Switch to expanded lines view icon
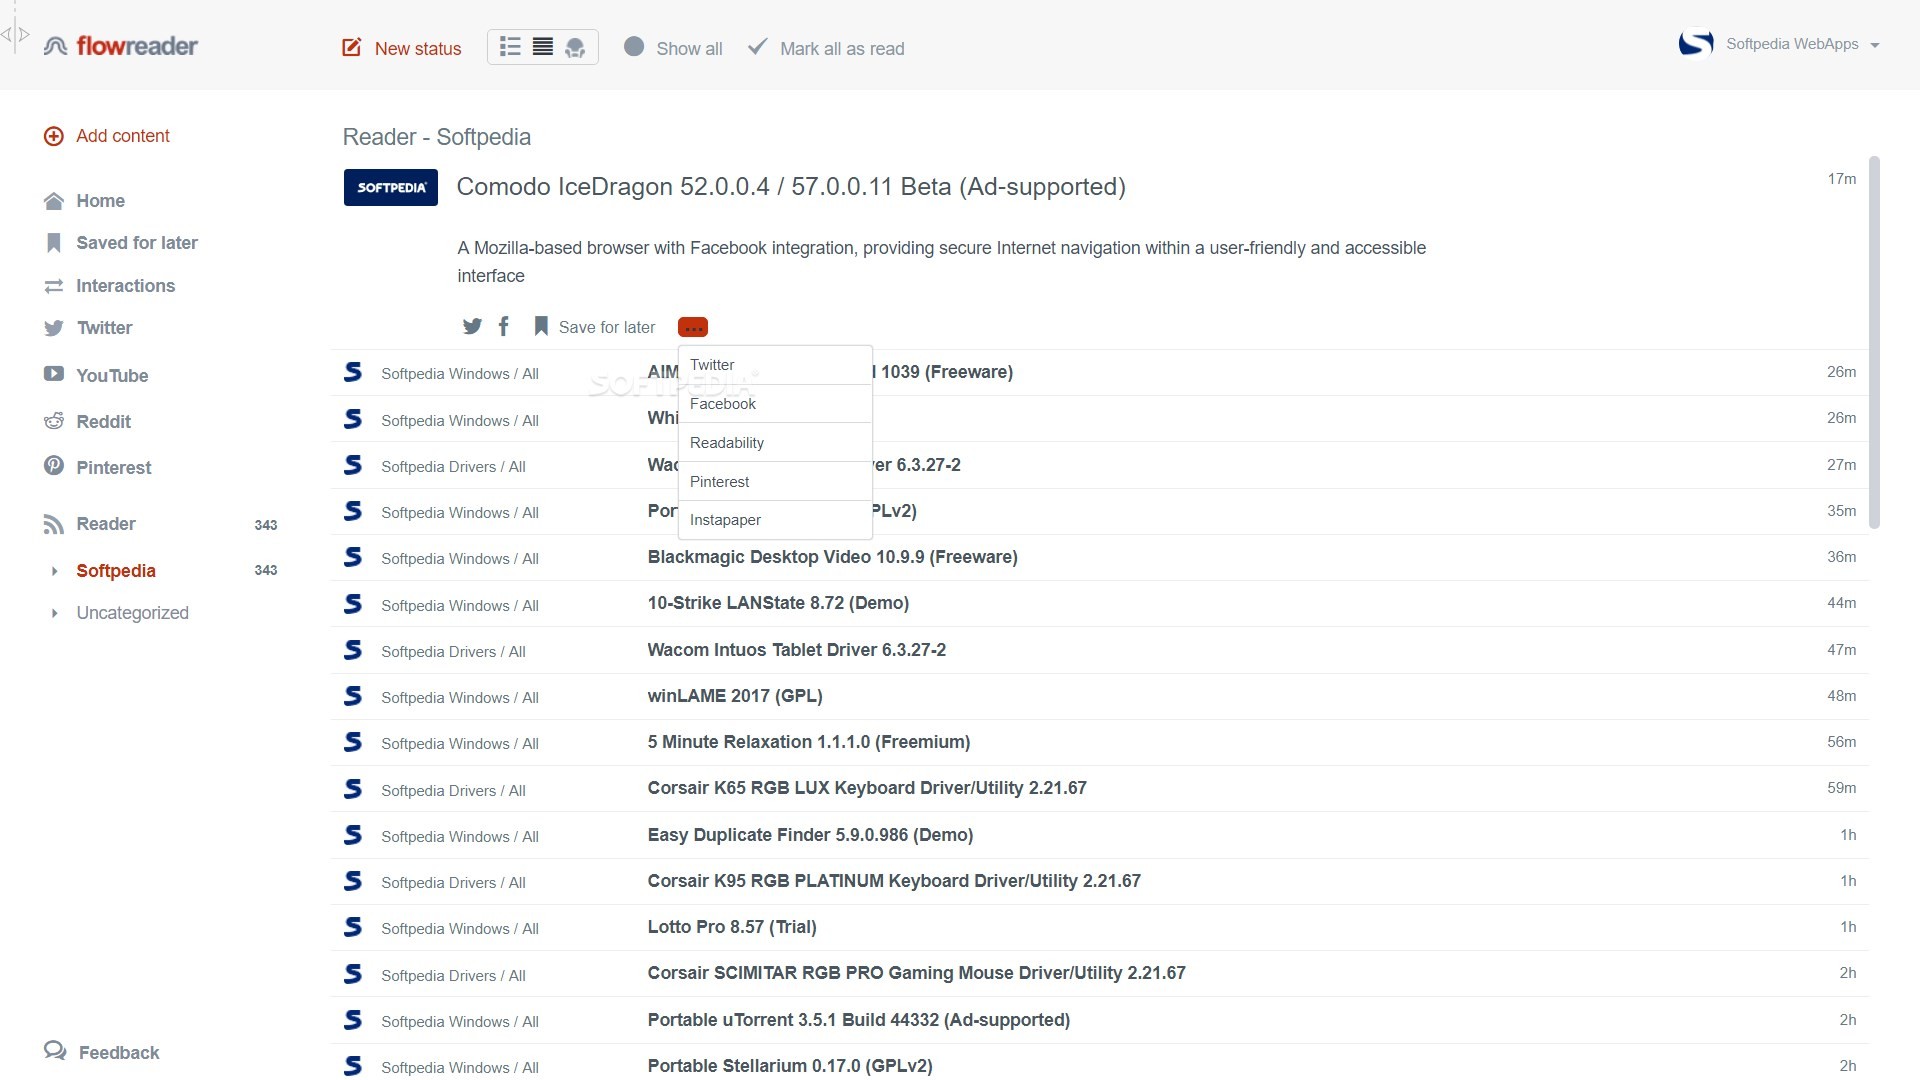 tap(543, 47)
